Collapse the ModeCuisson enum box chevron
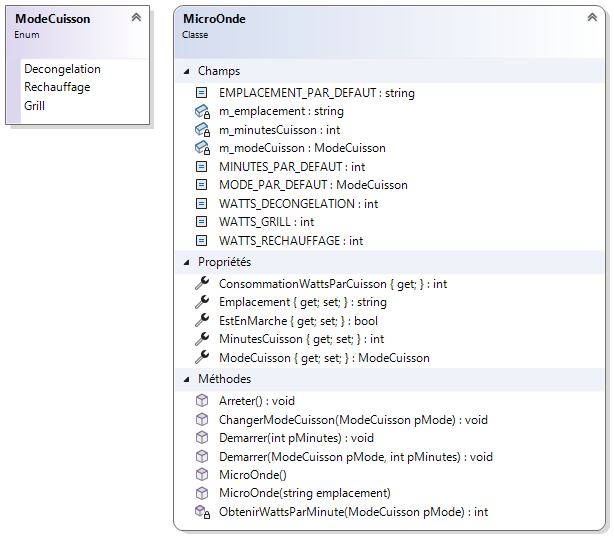This screenshot has height=537, width=614. (136, 18)
